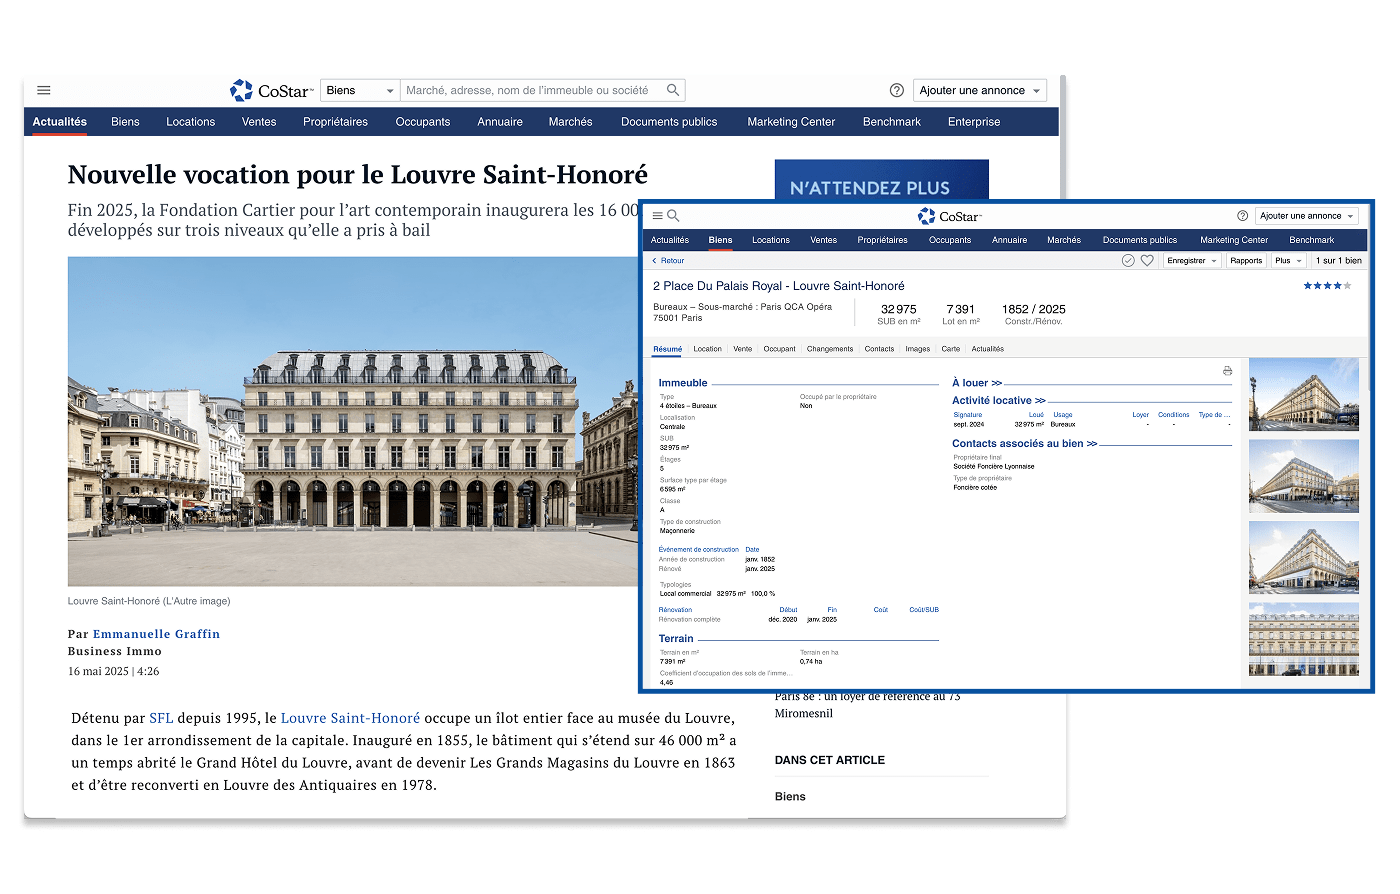
Task: Click the search icon in the property window
Action: 674,216
